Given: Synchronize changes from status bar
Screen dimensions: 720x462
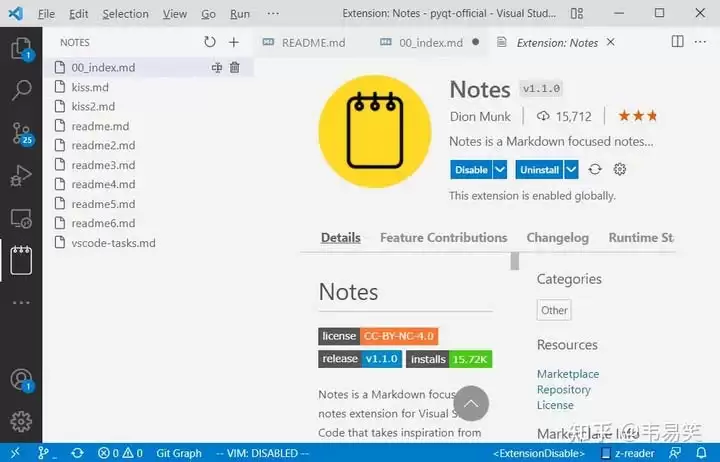Looking at the screenshot, I should click(x=77, y=453).
